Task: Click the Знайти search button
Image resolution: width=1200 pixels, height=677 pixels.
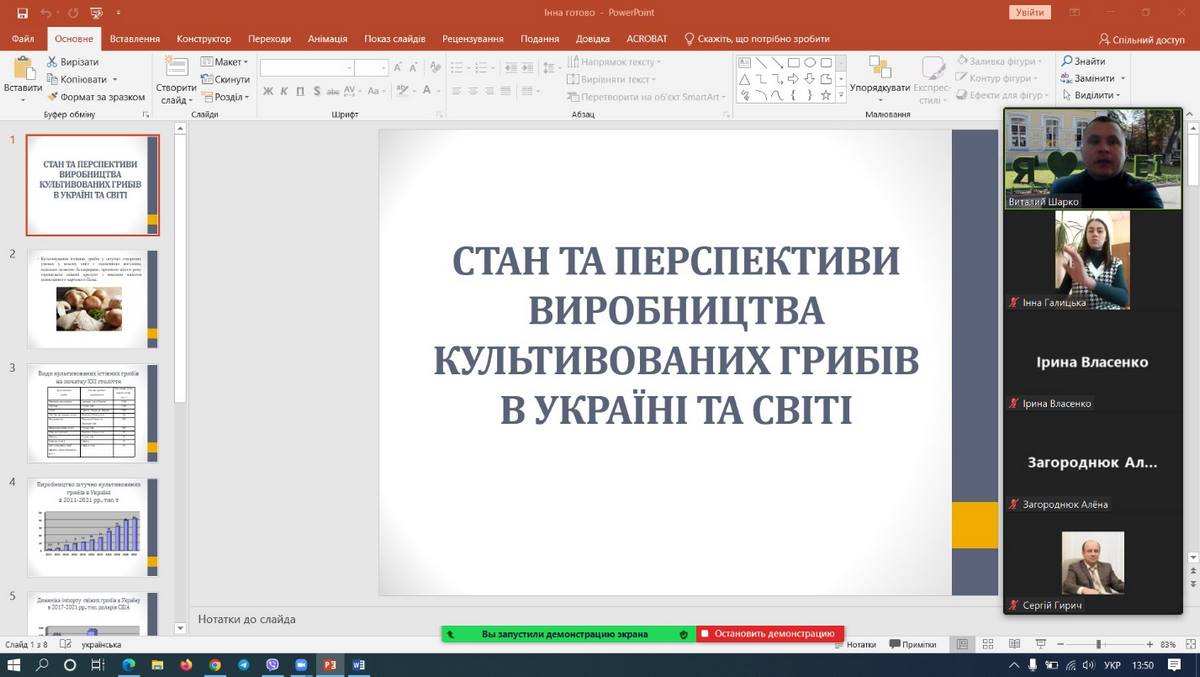Action: [1083, 62]
